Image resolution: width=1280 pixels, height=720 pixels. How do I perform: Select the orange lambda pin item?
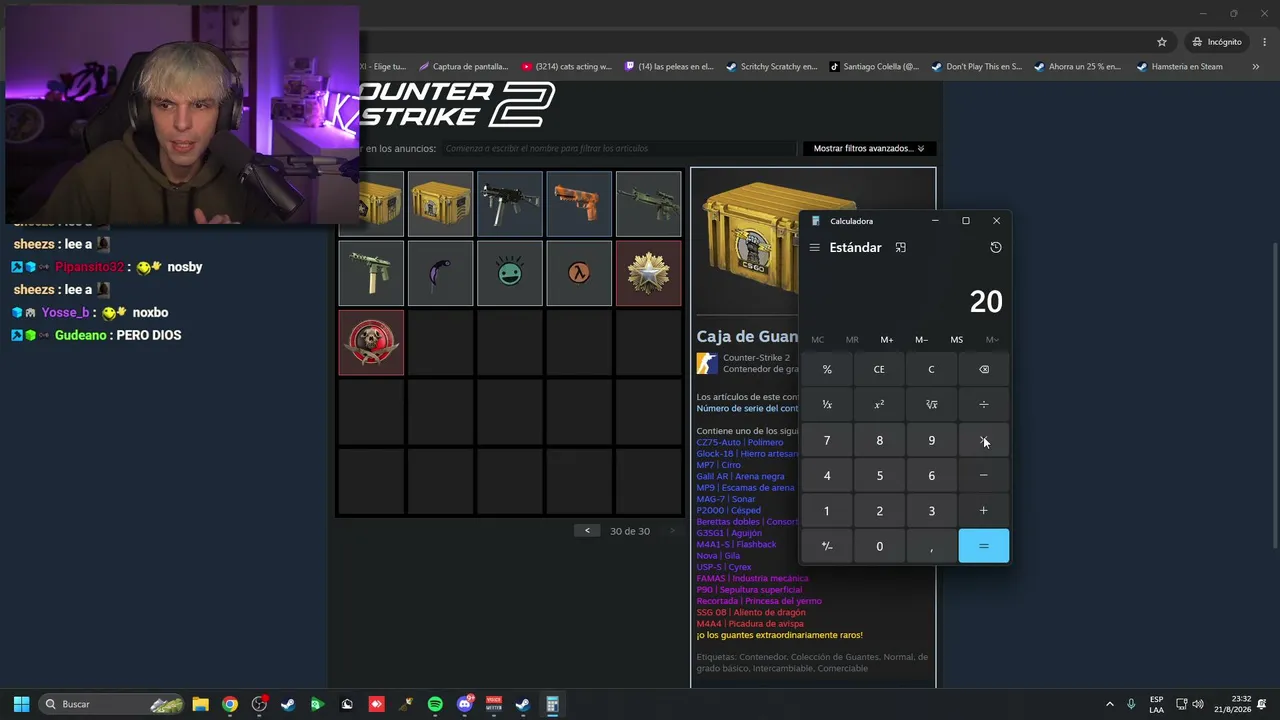tap(579, 273)
